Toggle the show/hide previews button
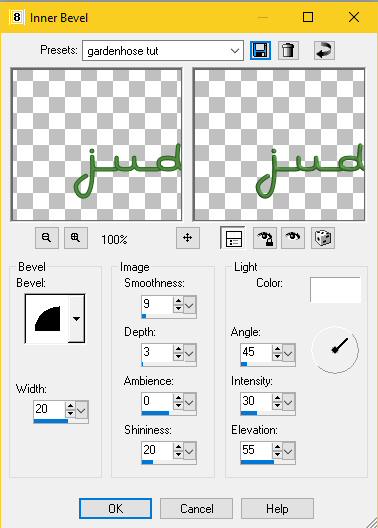 pos(233,238)
